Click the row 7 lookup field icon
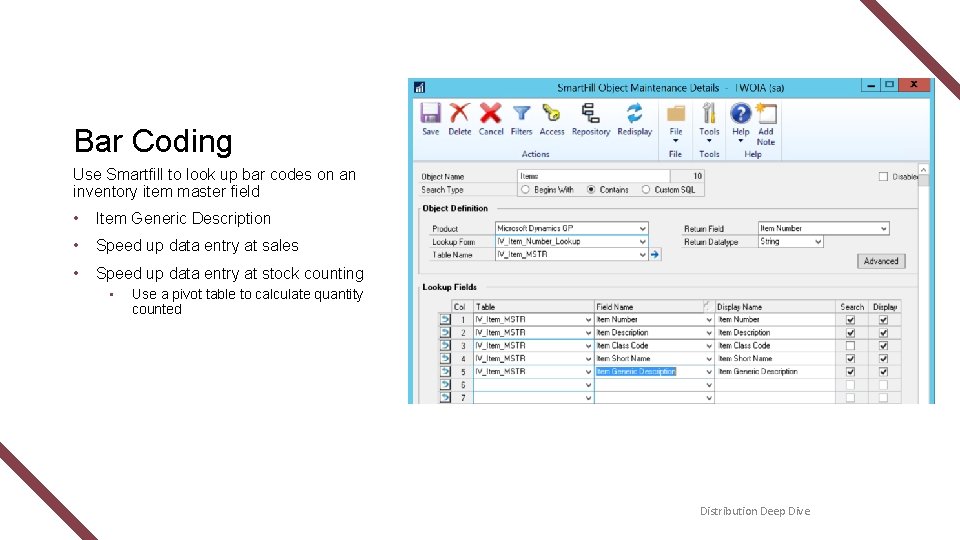 coord(445,397)
